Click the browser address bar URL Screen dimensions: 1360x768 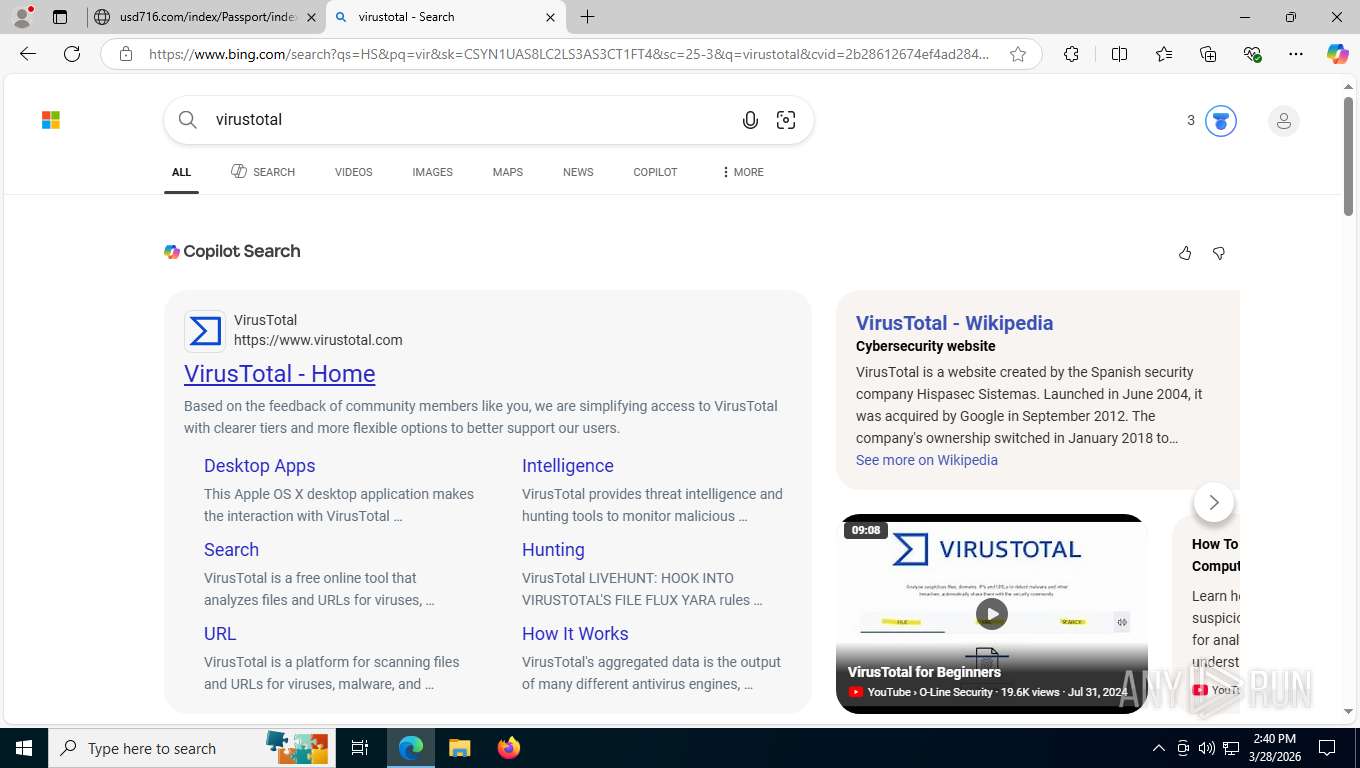pos(570,54)
